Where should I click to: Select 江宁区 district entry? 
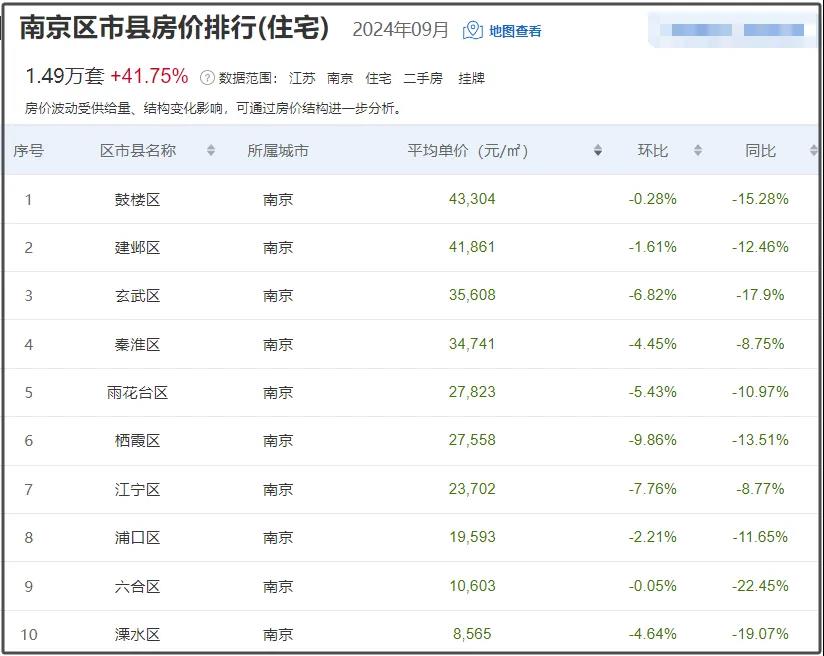click(x=138, y=489)
